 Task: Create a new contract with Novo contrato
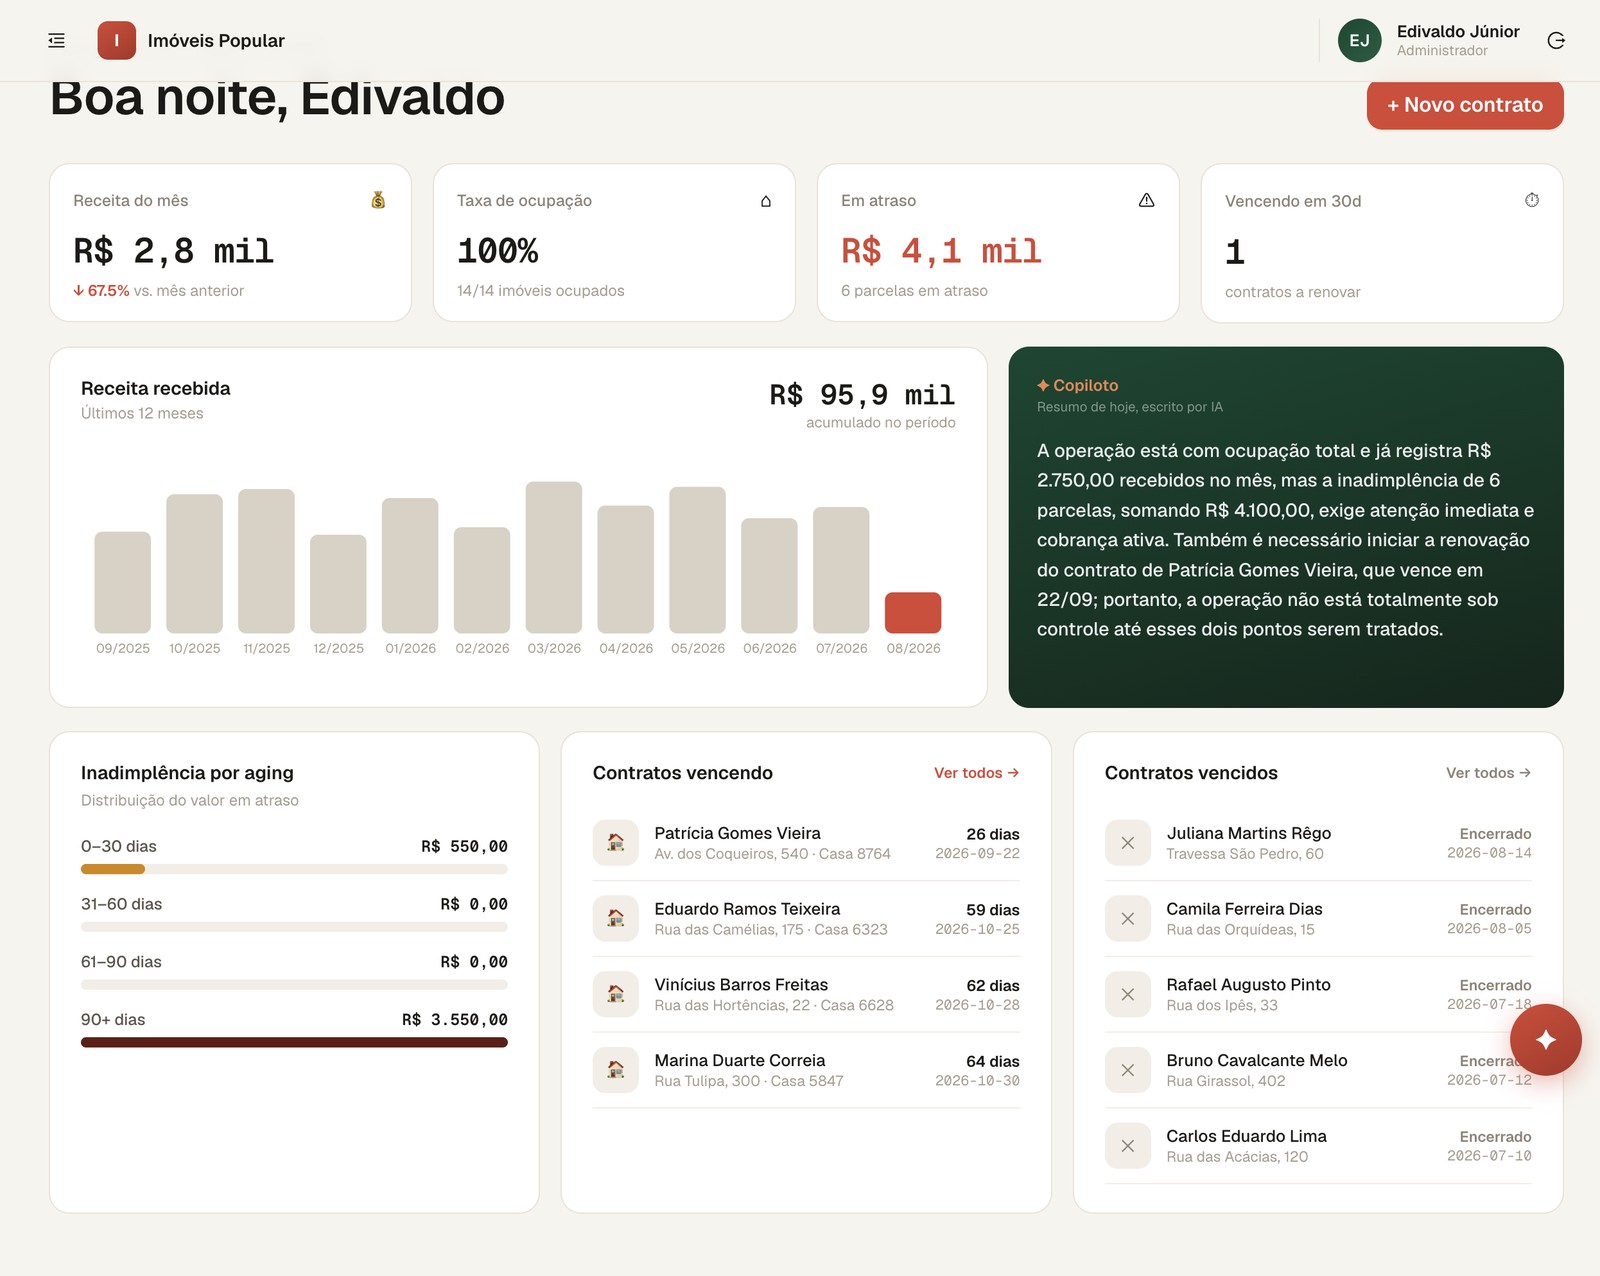[x=1465, y=105]
